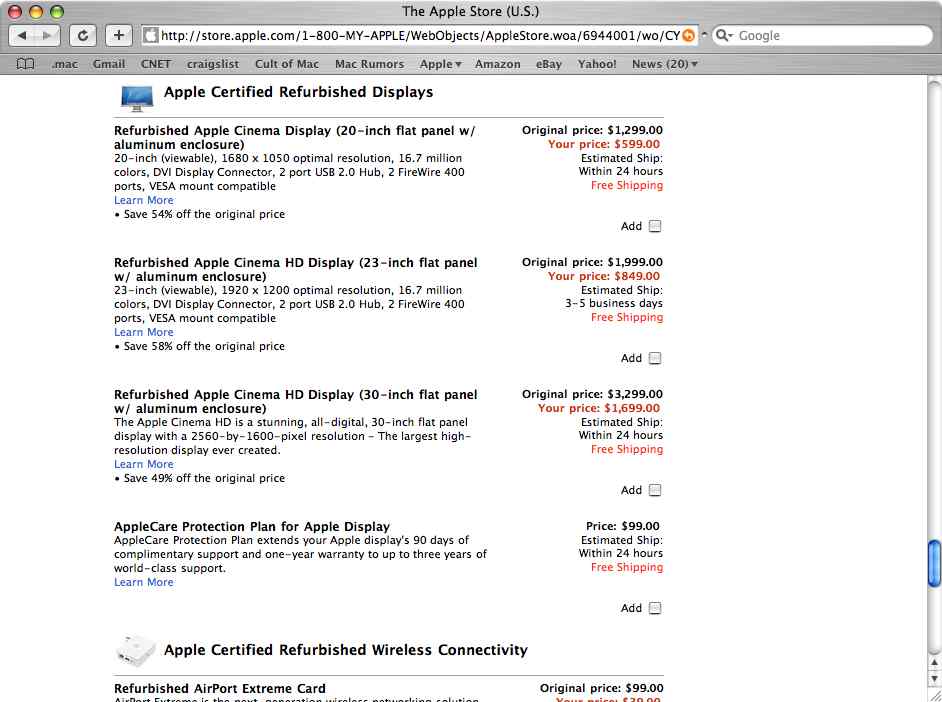Go forward with the Safari forward arrow

coord(47,35)
